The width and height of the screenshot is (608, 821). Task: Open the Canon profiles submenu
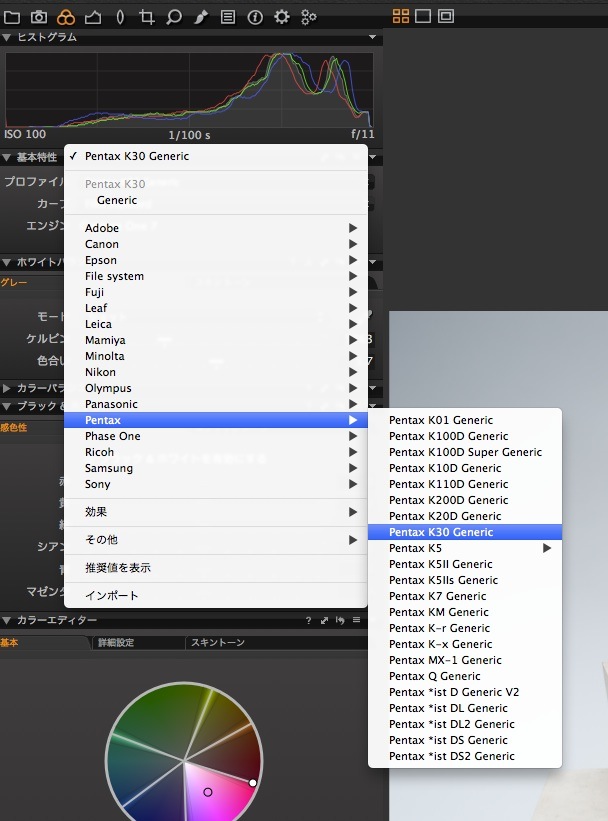coord(216,244)
